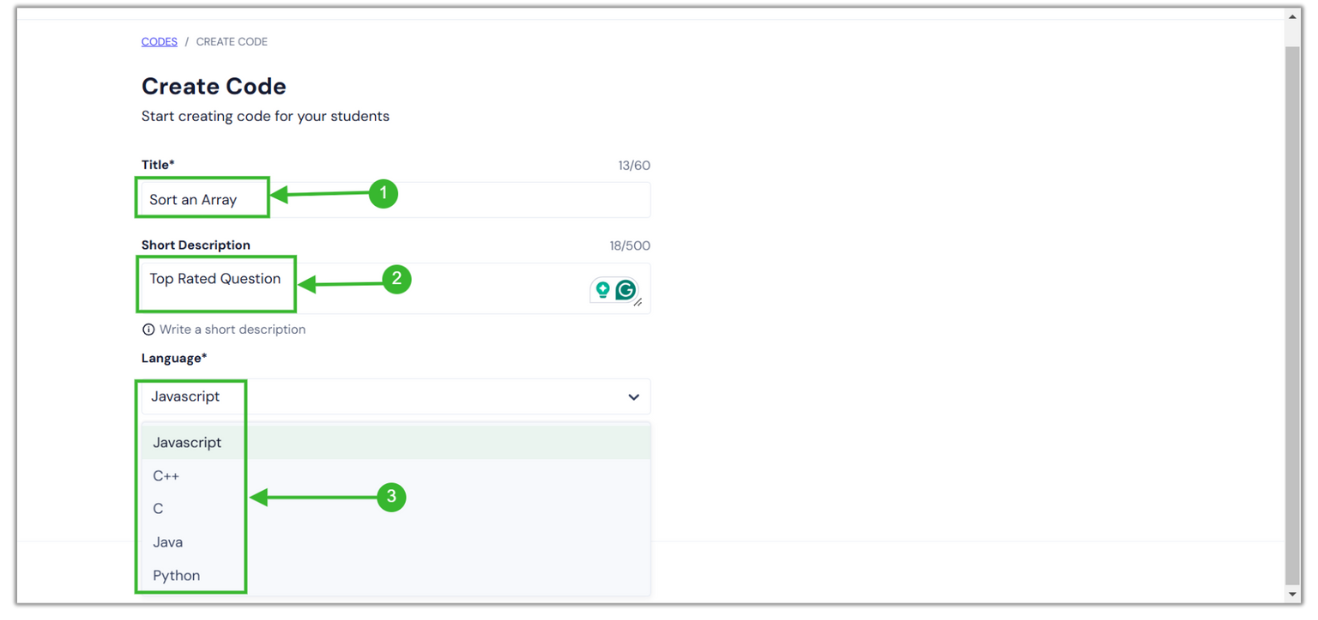Click the green badge numbered 3

[x=390, y=497]
